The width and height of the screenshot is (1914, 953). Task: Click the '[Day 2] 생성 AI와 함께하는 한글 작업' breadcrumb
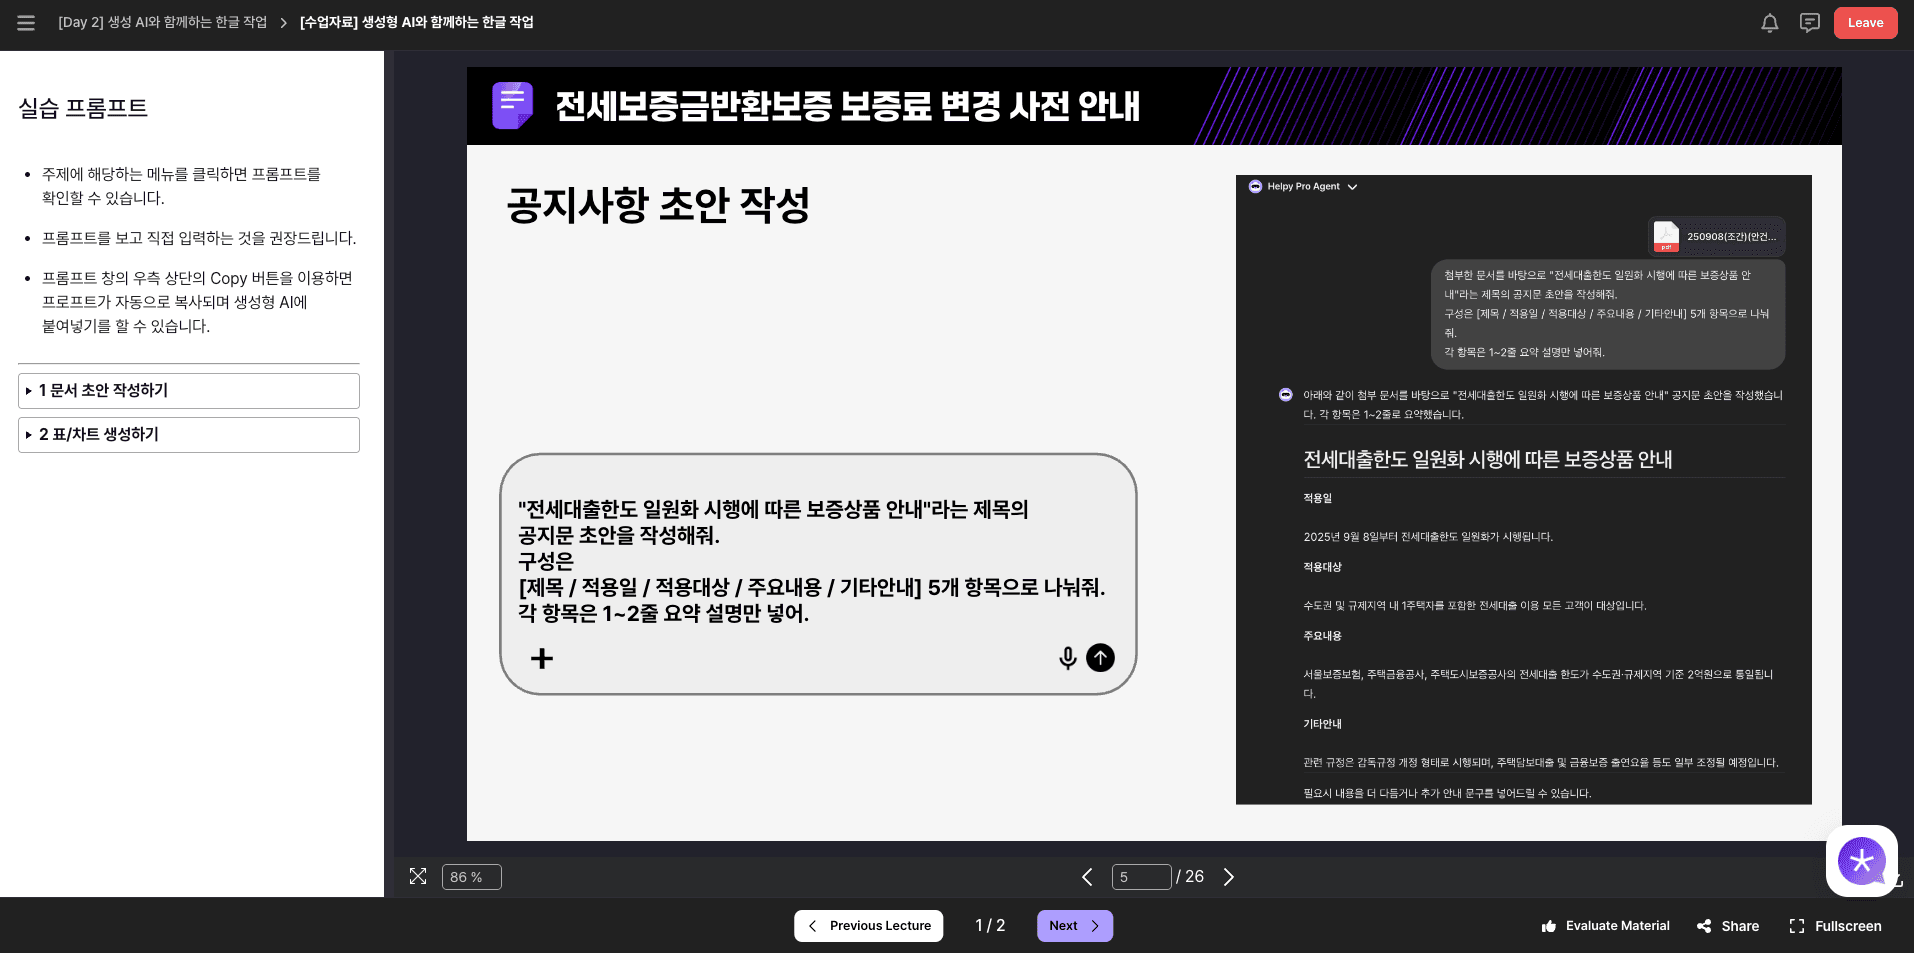pos(162,23)
